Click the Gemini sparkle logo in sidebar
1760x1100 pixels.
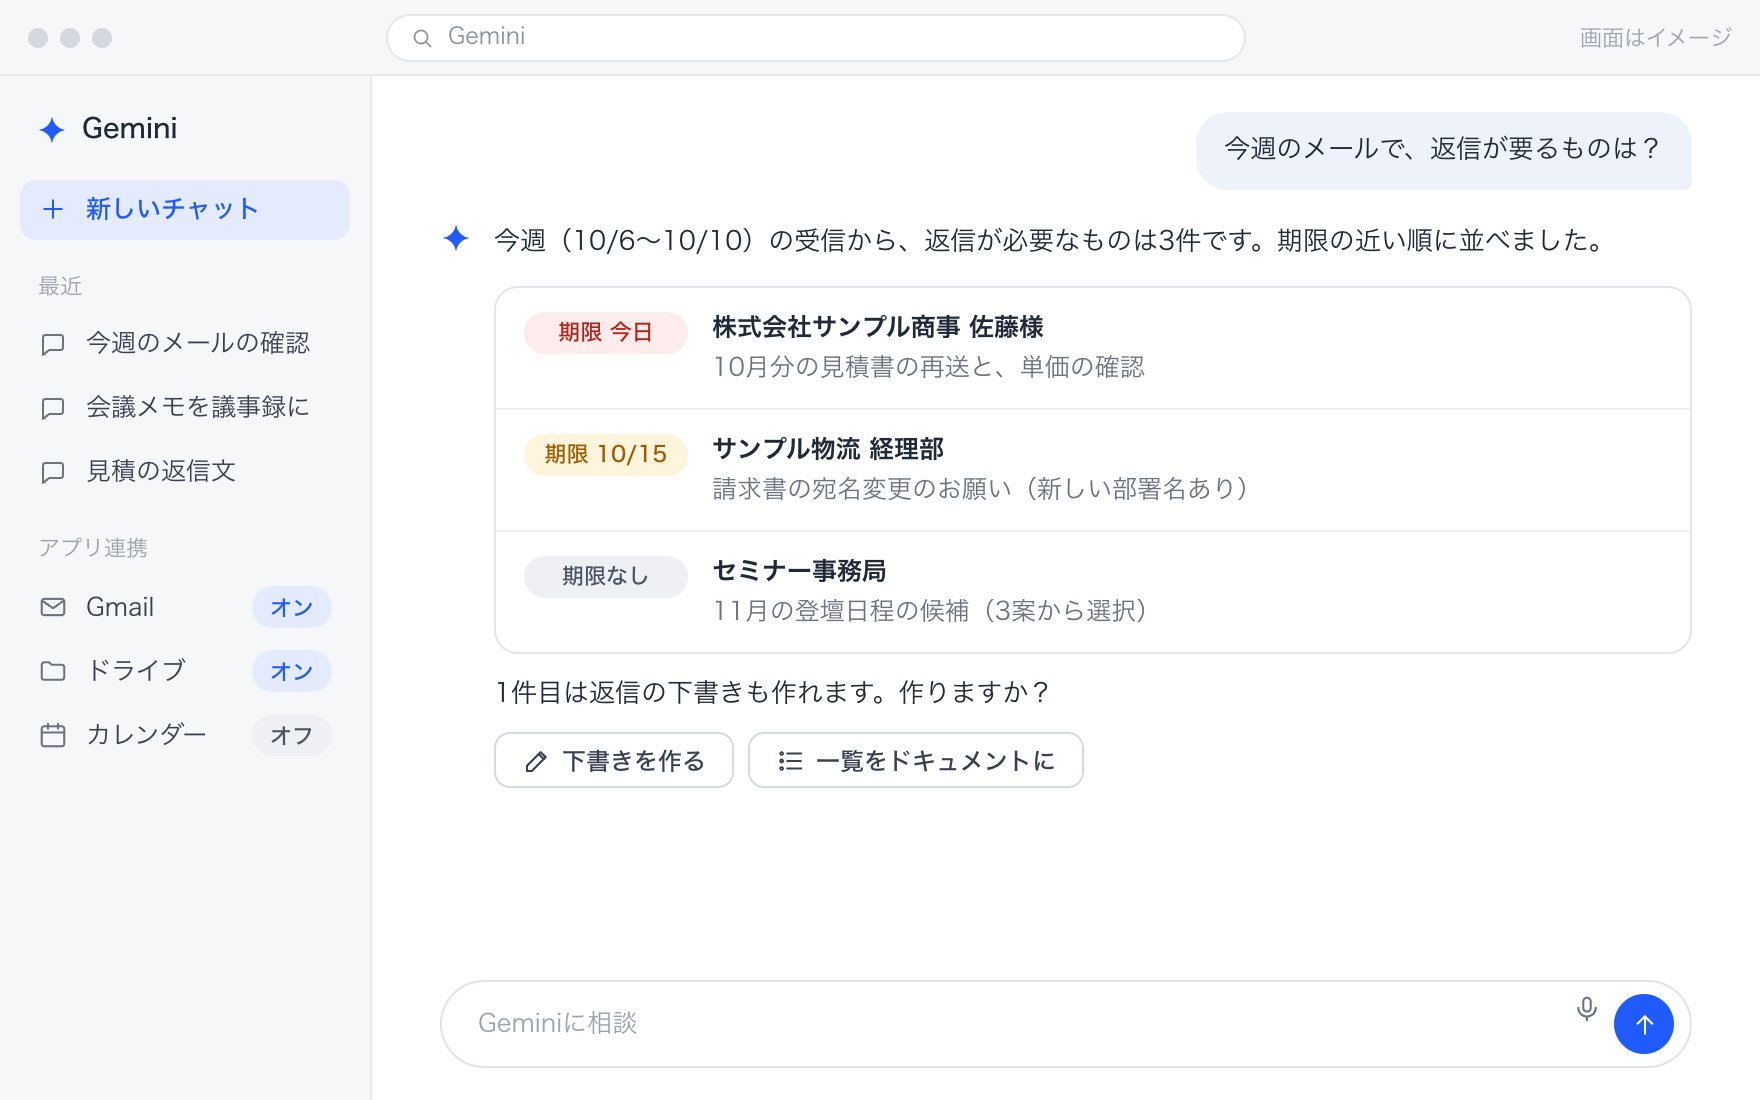point(52,130)
